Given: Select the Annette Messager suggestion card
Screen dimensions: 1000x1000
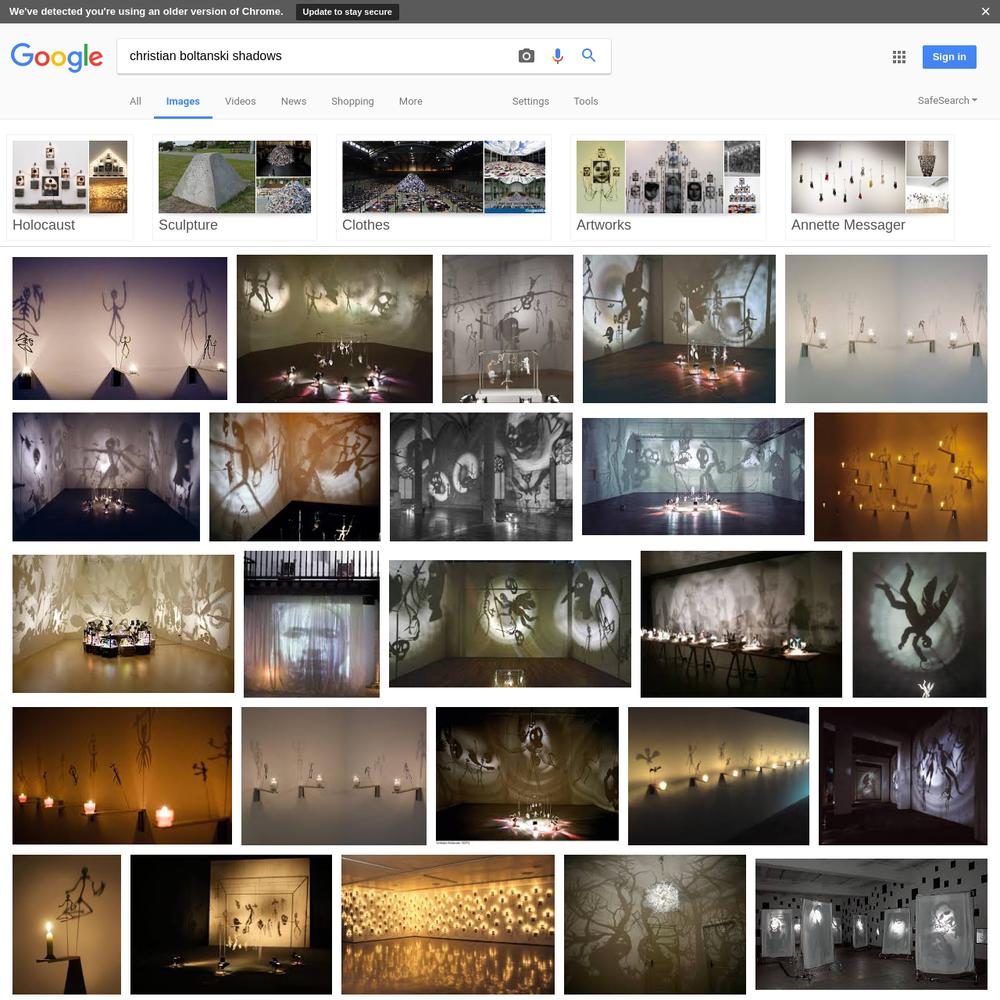Looking at the screenshot, I should (x=869, y=187).
